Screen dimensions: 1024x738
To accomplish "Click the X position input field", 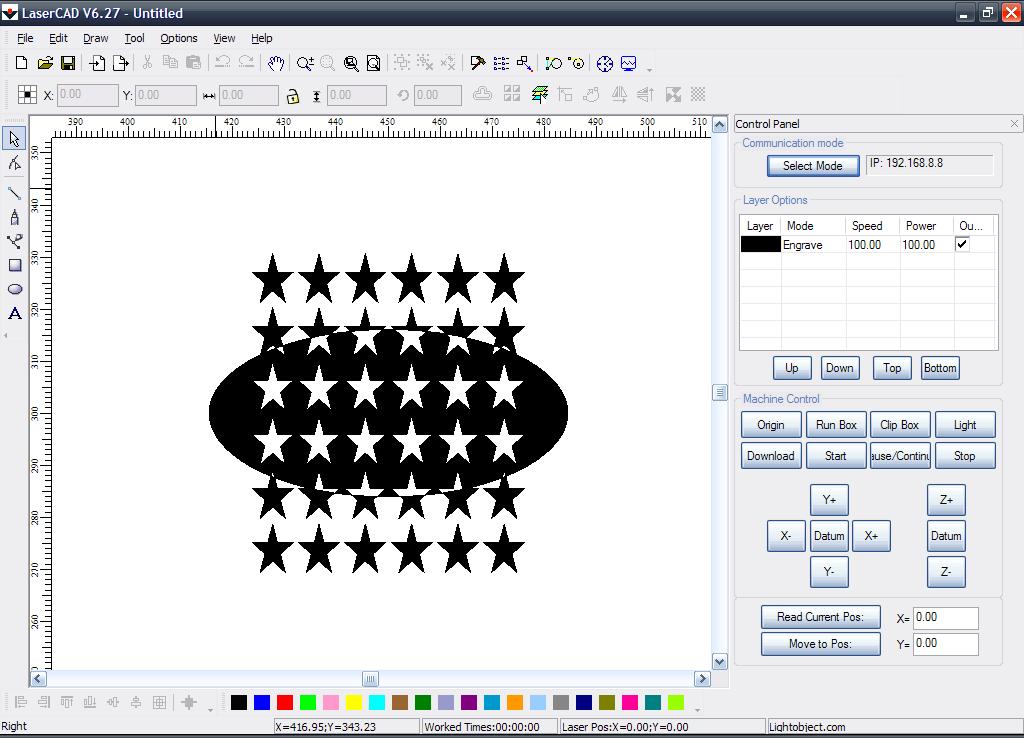I will tap(88, 95).
